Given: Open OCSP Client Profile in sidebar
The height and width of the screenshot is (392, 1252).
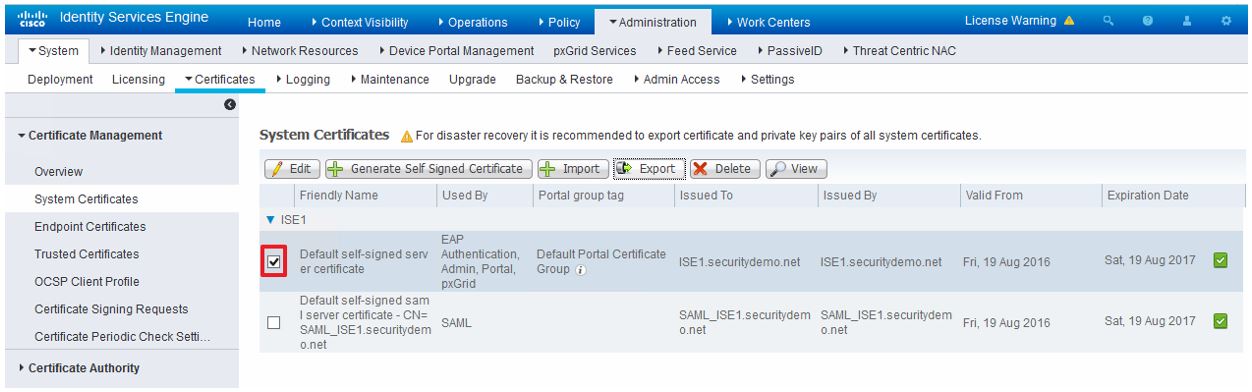Looking at the screenshot, I should click(x=87, y=281).
